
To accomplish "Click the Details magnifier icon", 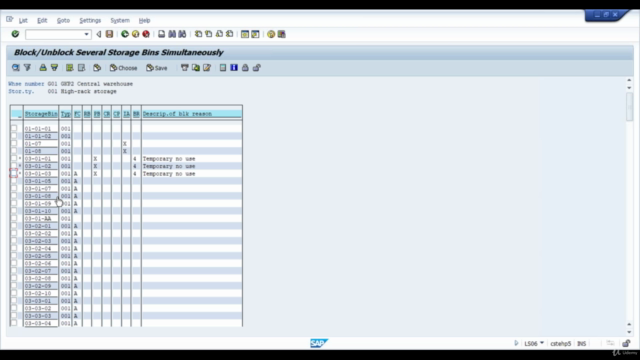I will (16, 68).
